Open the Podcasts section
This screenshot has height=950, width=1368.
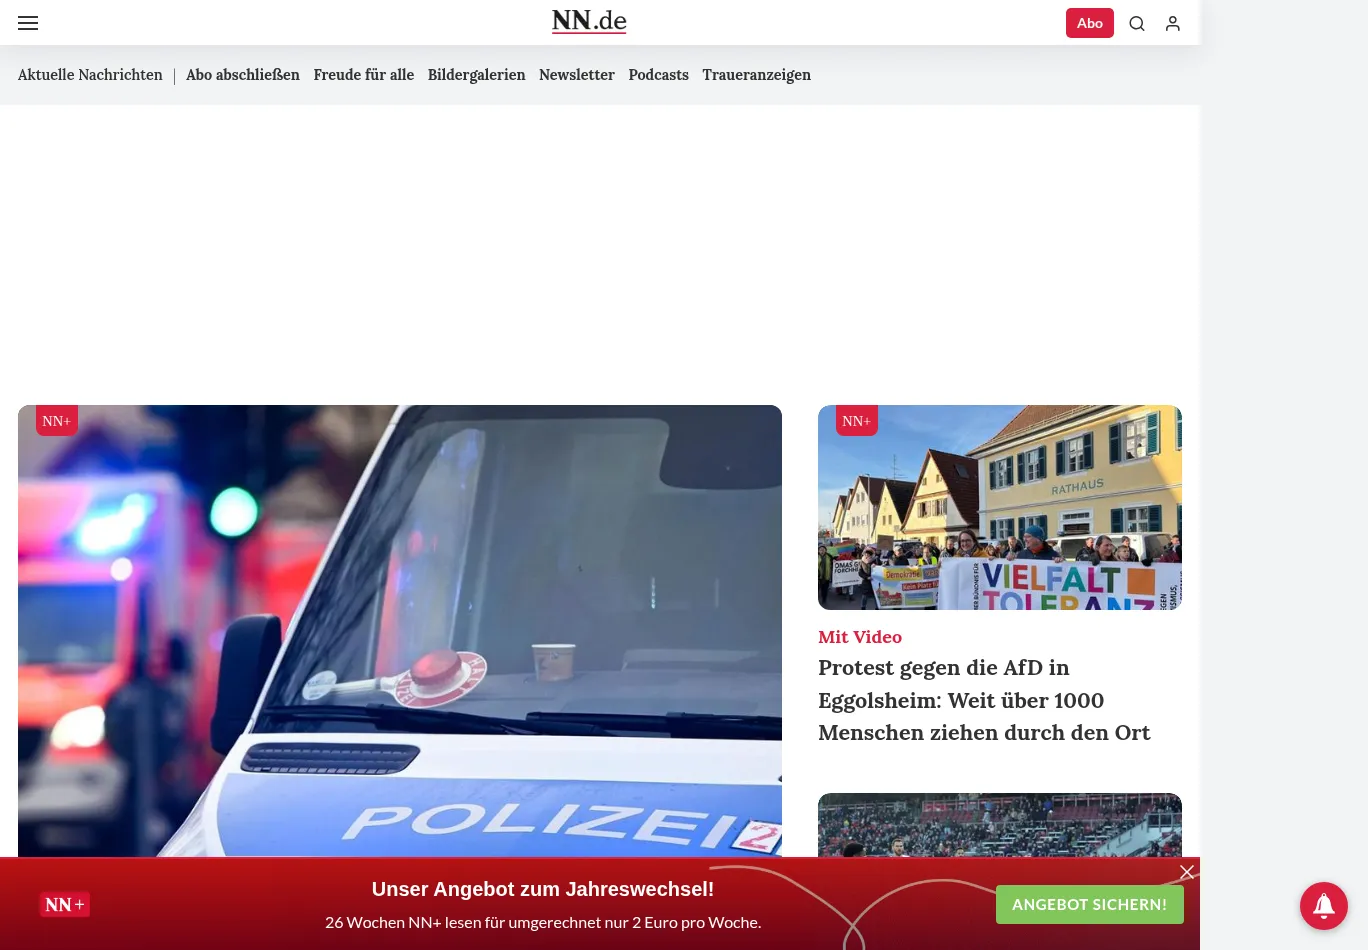click(658, 75)
